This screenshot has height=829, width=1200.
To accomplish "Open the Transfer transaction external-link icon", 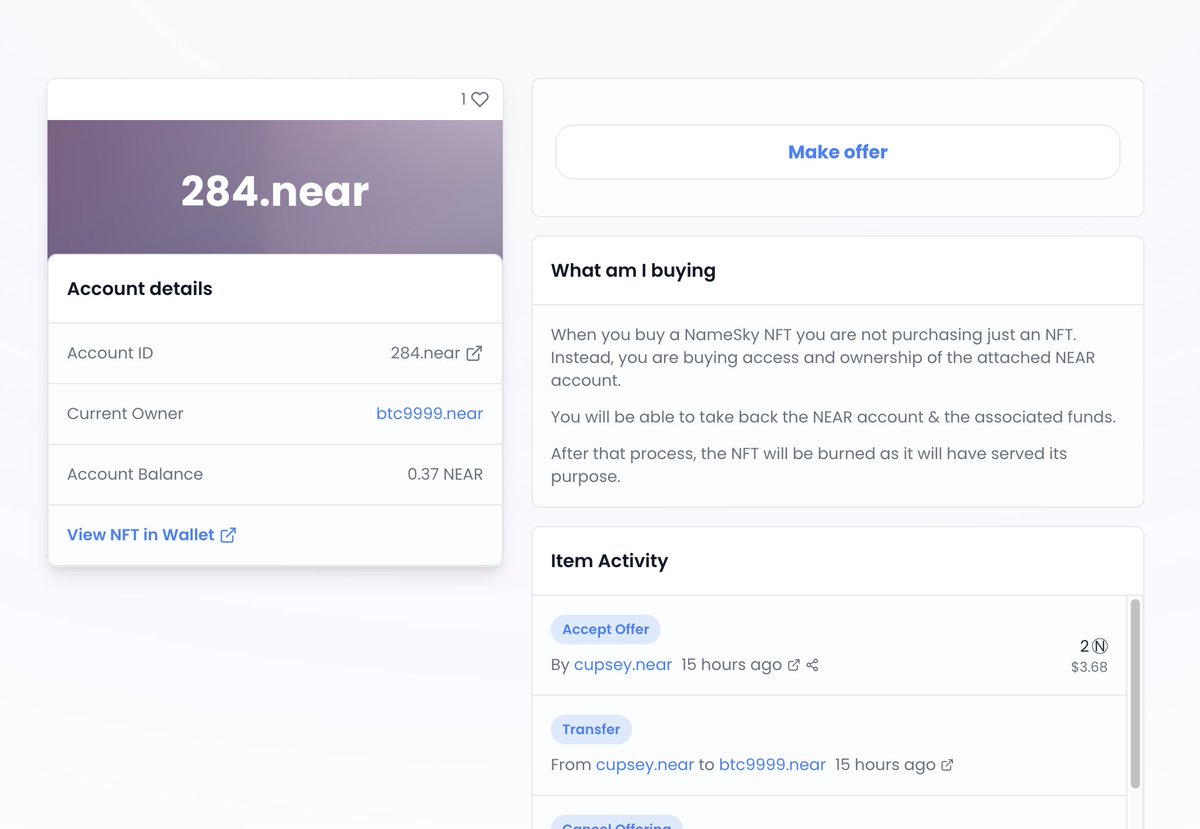I will 947,764.
